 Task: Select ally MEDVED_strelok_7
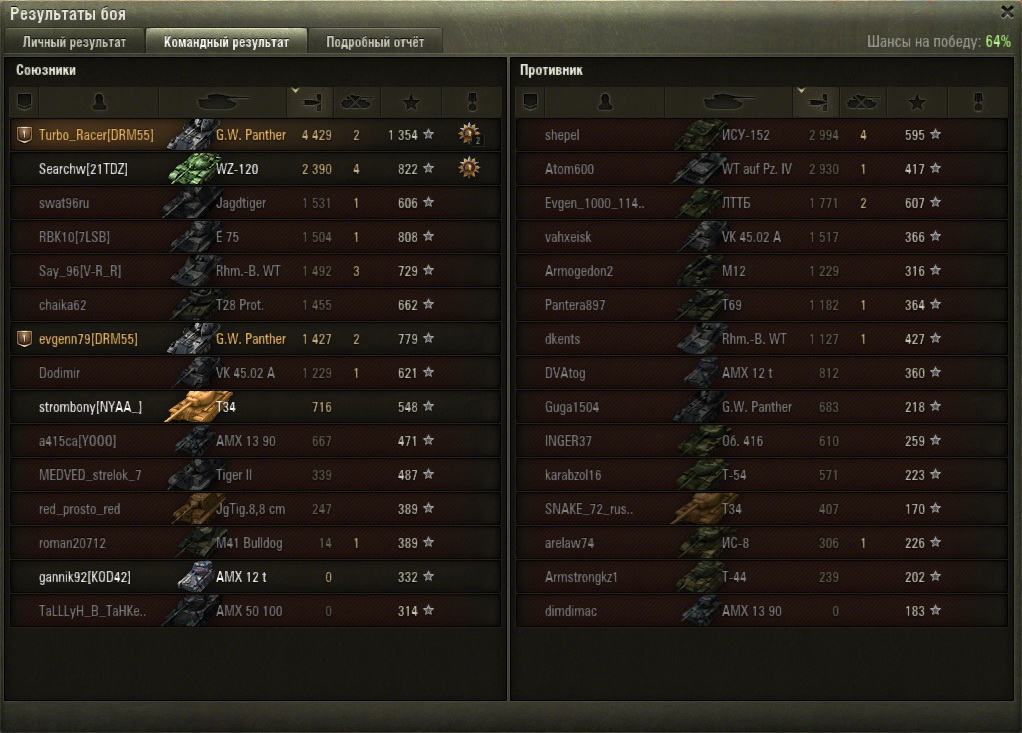90,475
